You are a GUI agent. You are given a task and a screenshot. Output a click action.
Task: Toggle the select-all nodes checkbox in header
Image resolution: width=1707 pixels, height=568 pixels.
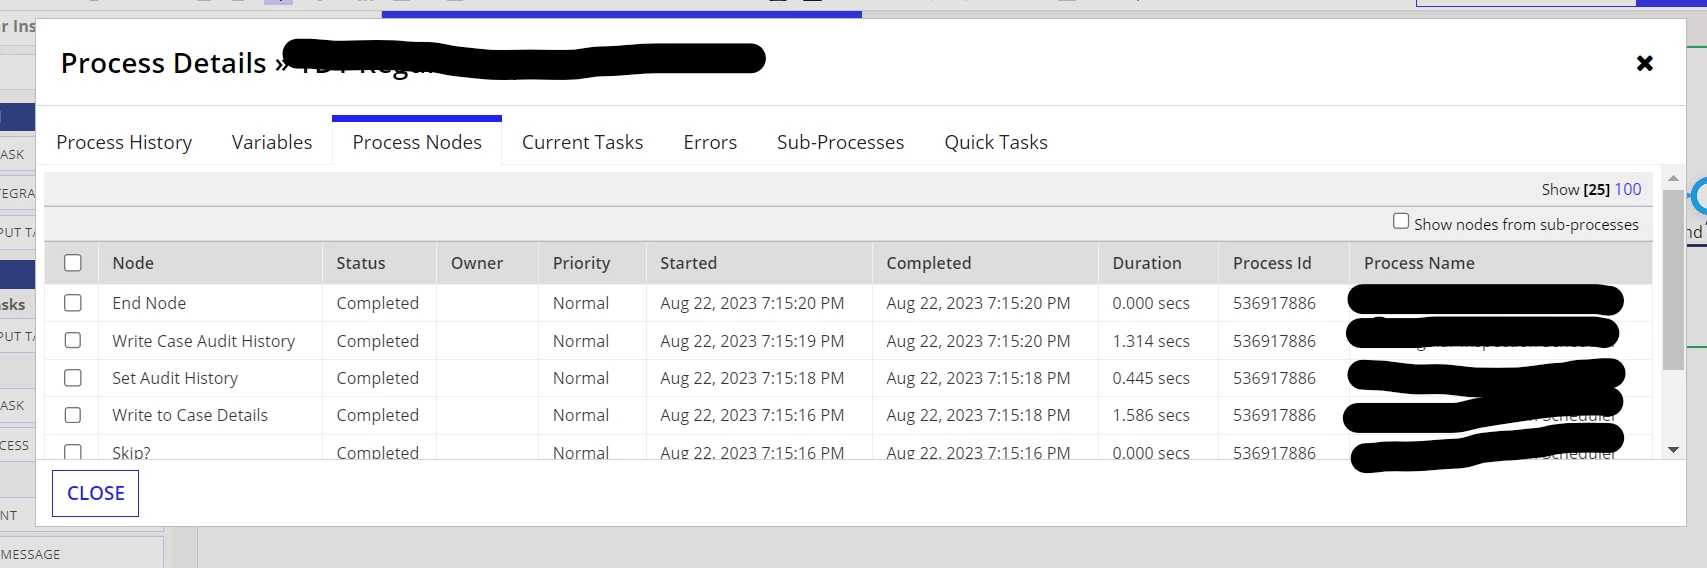[x=73, y=263]
